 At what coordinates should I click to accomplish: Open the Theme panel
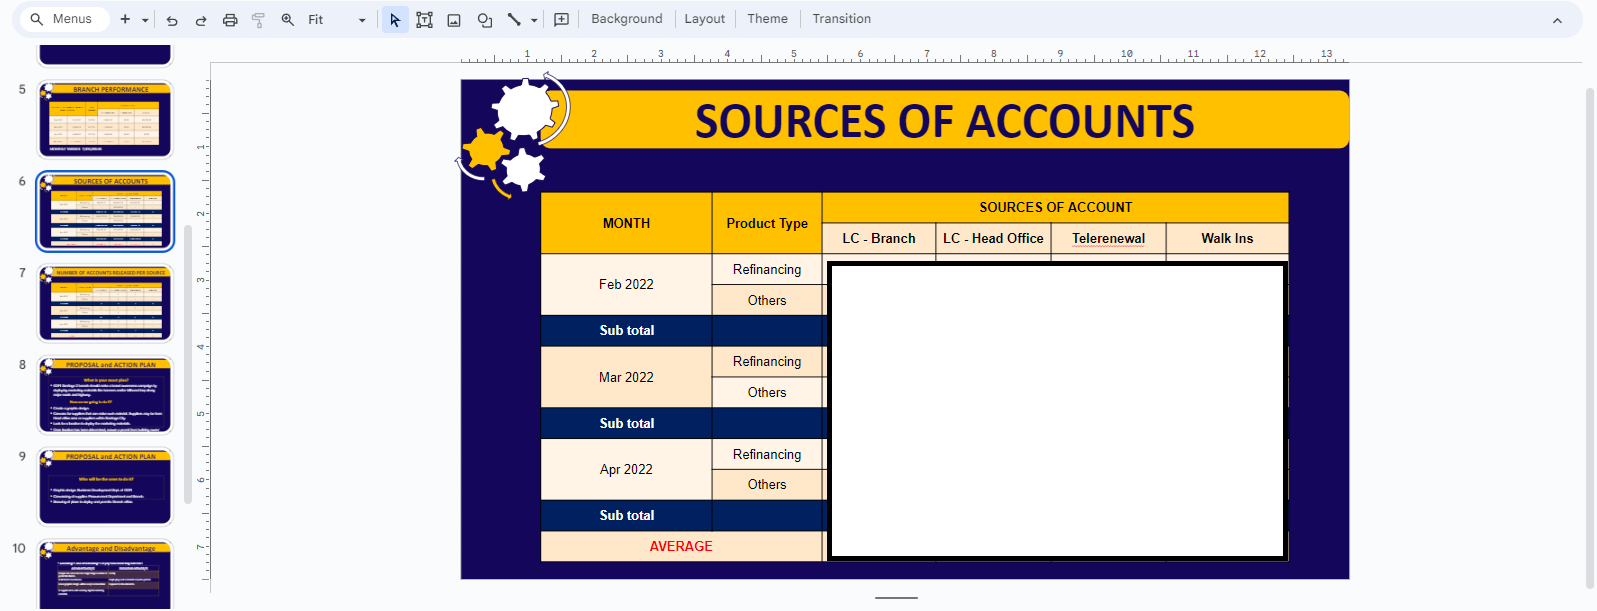(x=768, y=19)
